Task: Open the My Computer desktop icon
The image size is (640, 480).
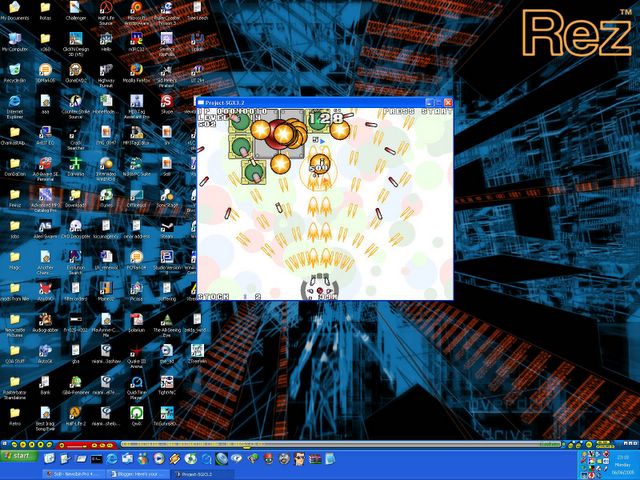Action: tap(15, 42)
